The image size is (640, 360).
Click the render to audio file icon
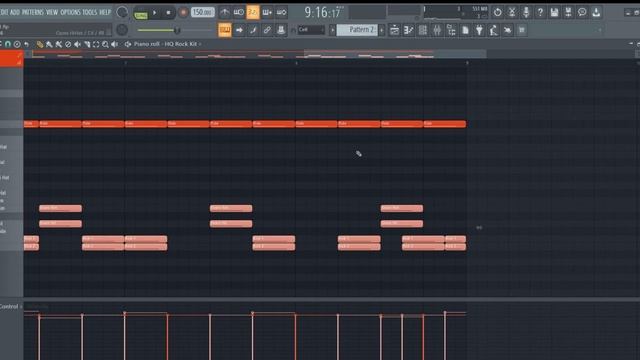tap(568, 13)
